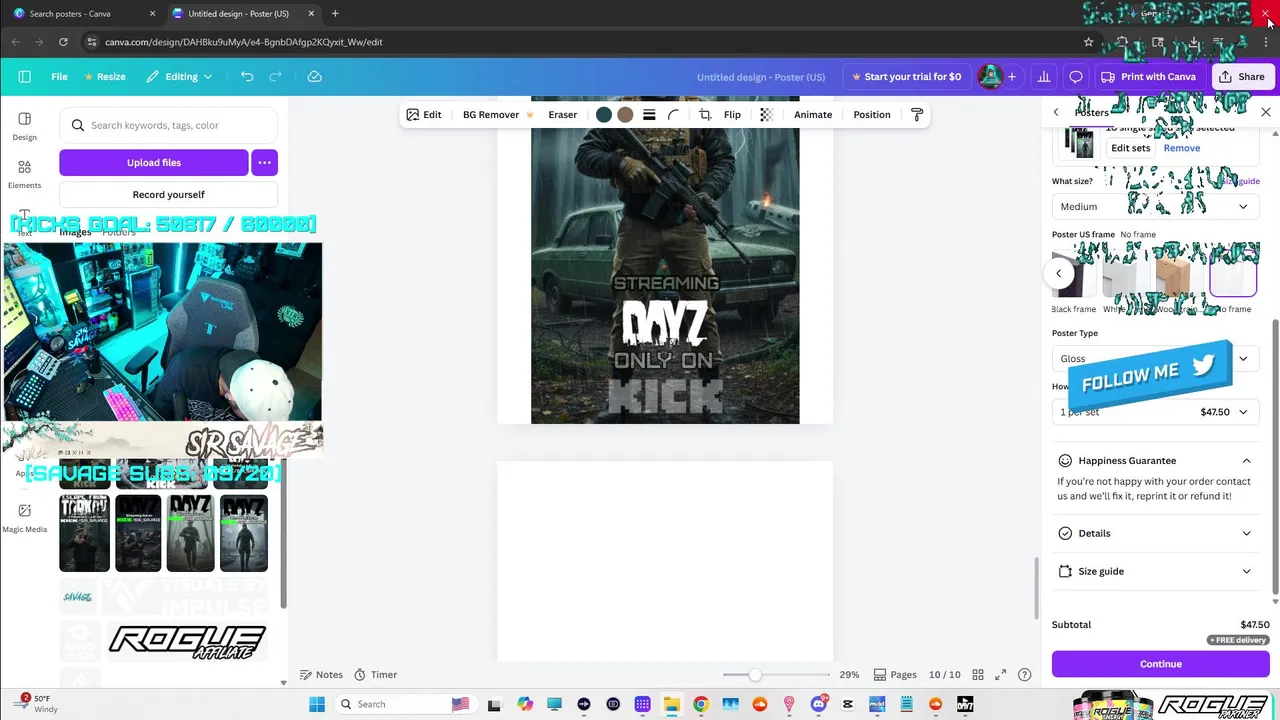Open the Timer at bottom
This screenshot has width=1280, height=720.
(x=376, y=675)
